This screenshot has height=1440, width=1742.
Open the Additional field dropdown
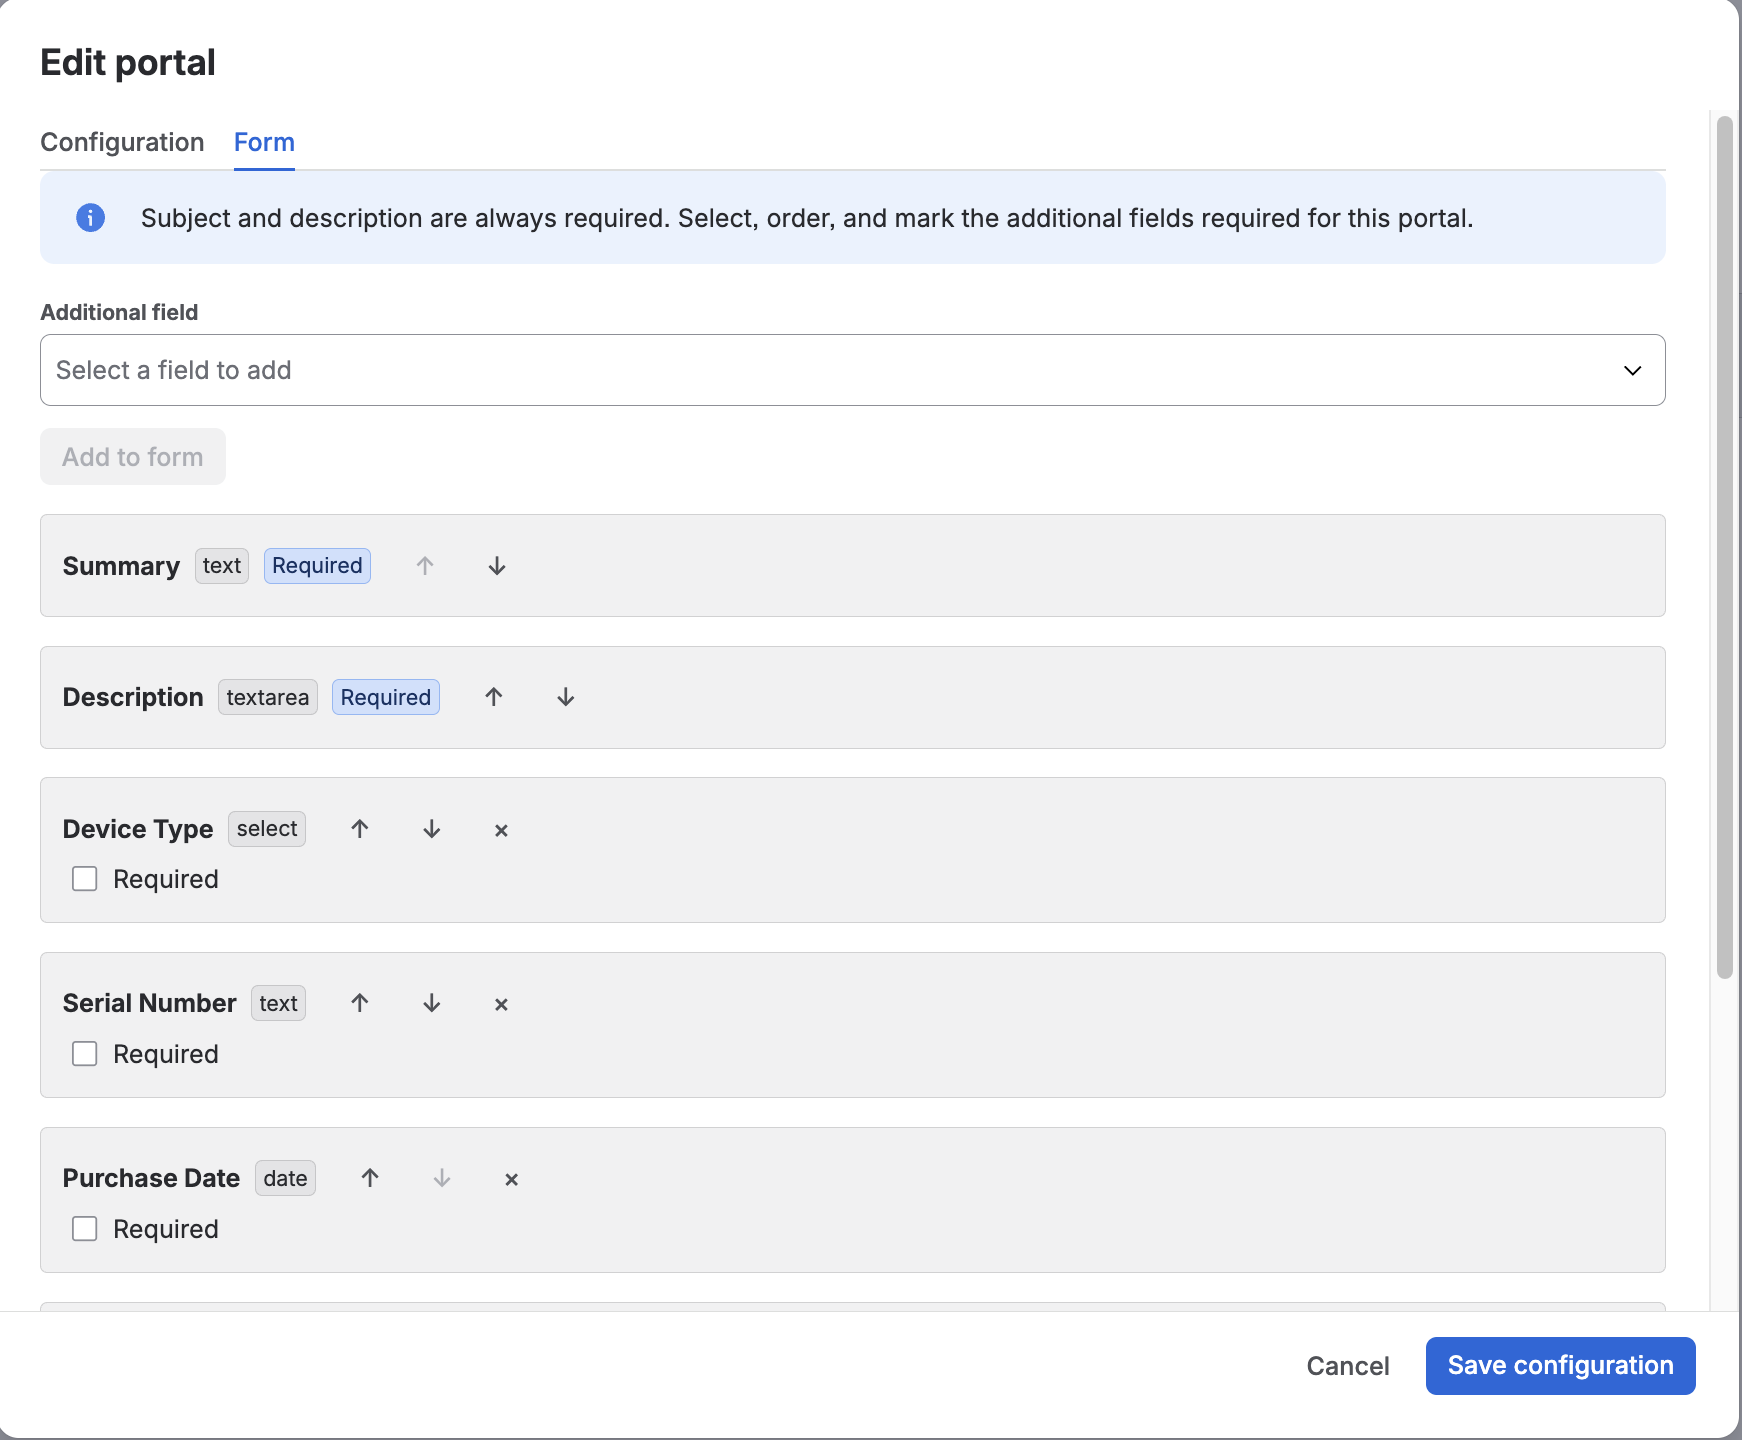click(x=853, y=370)
